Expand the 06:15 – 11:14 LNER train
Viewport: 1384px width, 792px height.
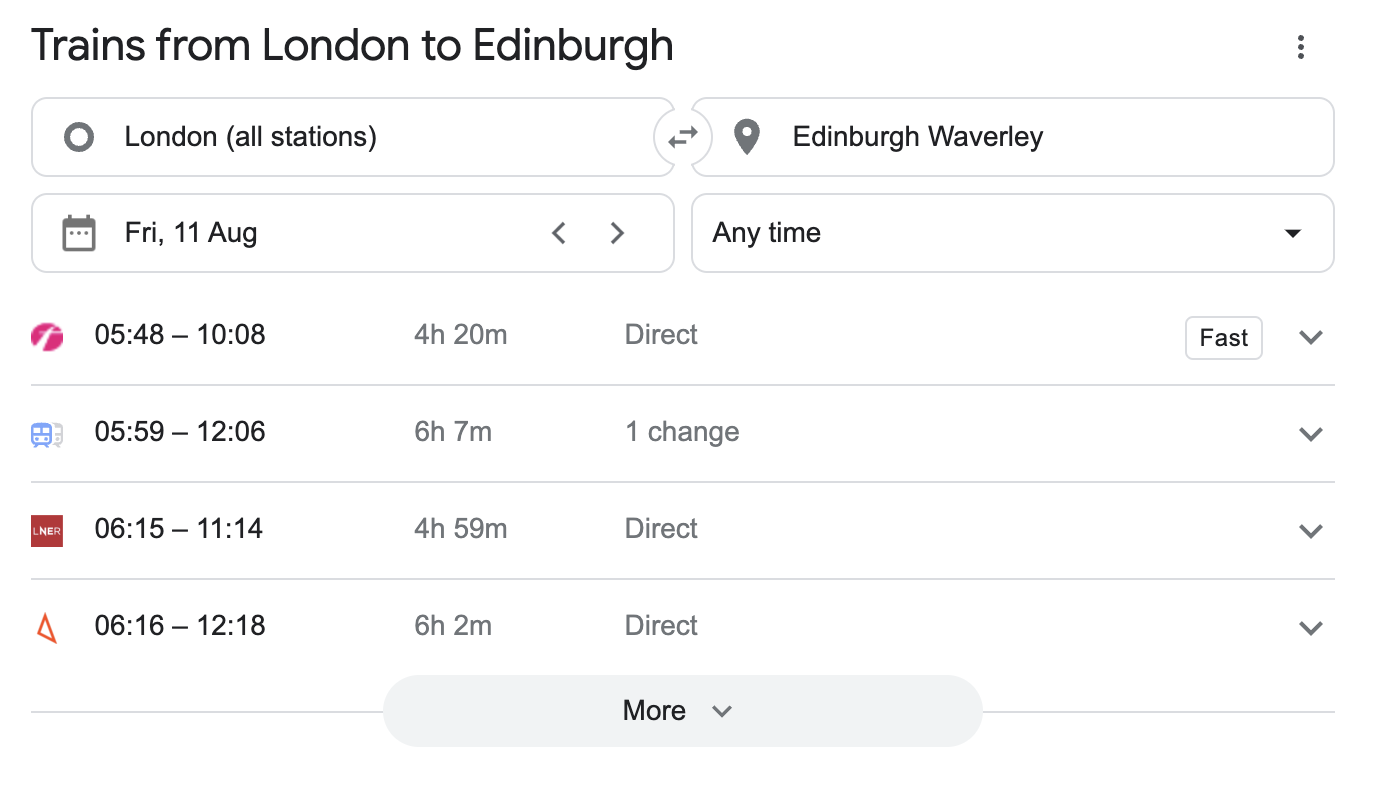[1310, 531]
